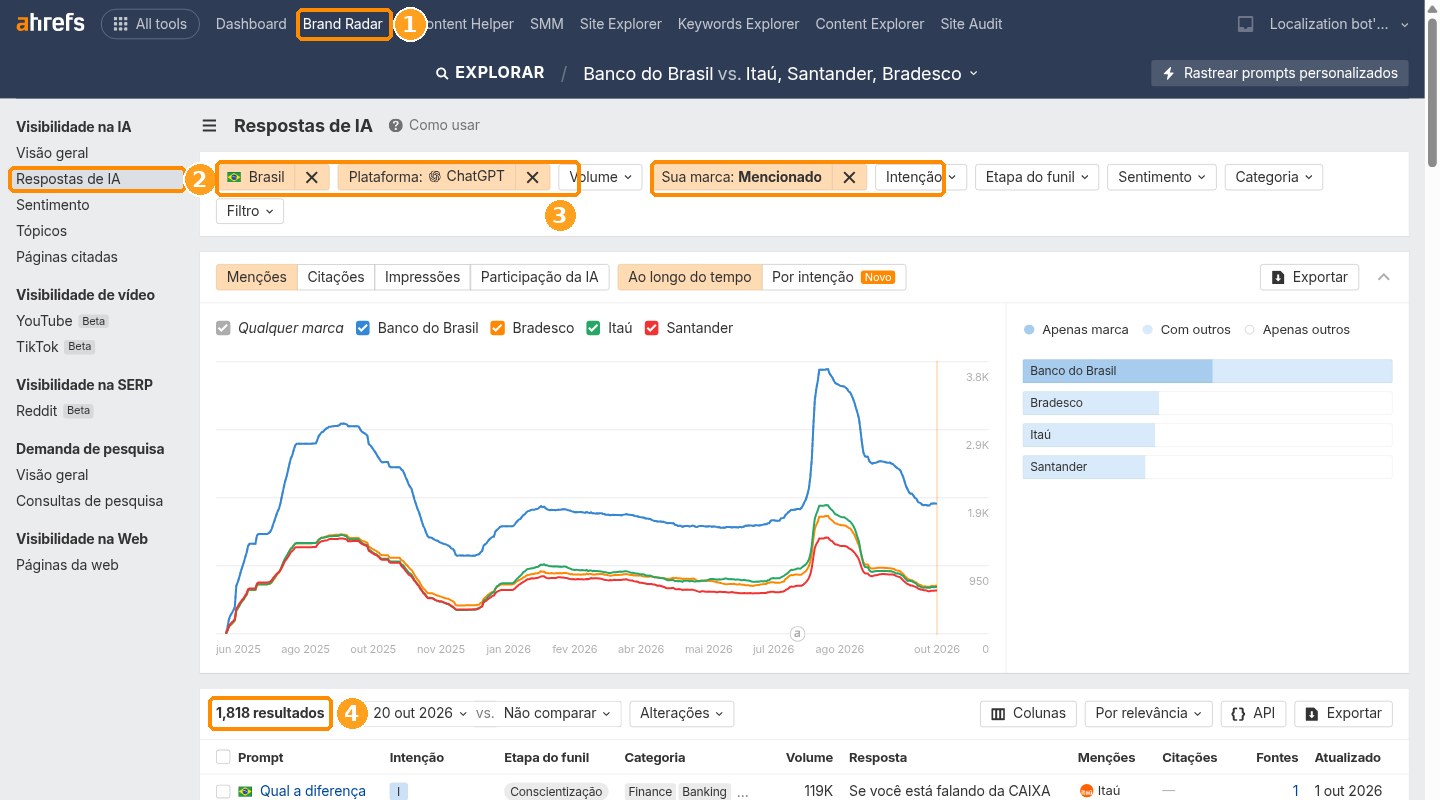Open Páginas citadas in the sidebar
This screenshot has height=800, width=1440.
coord(67,257)
